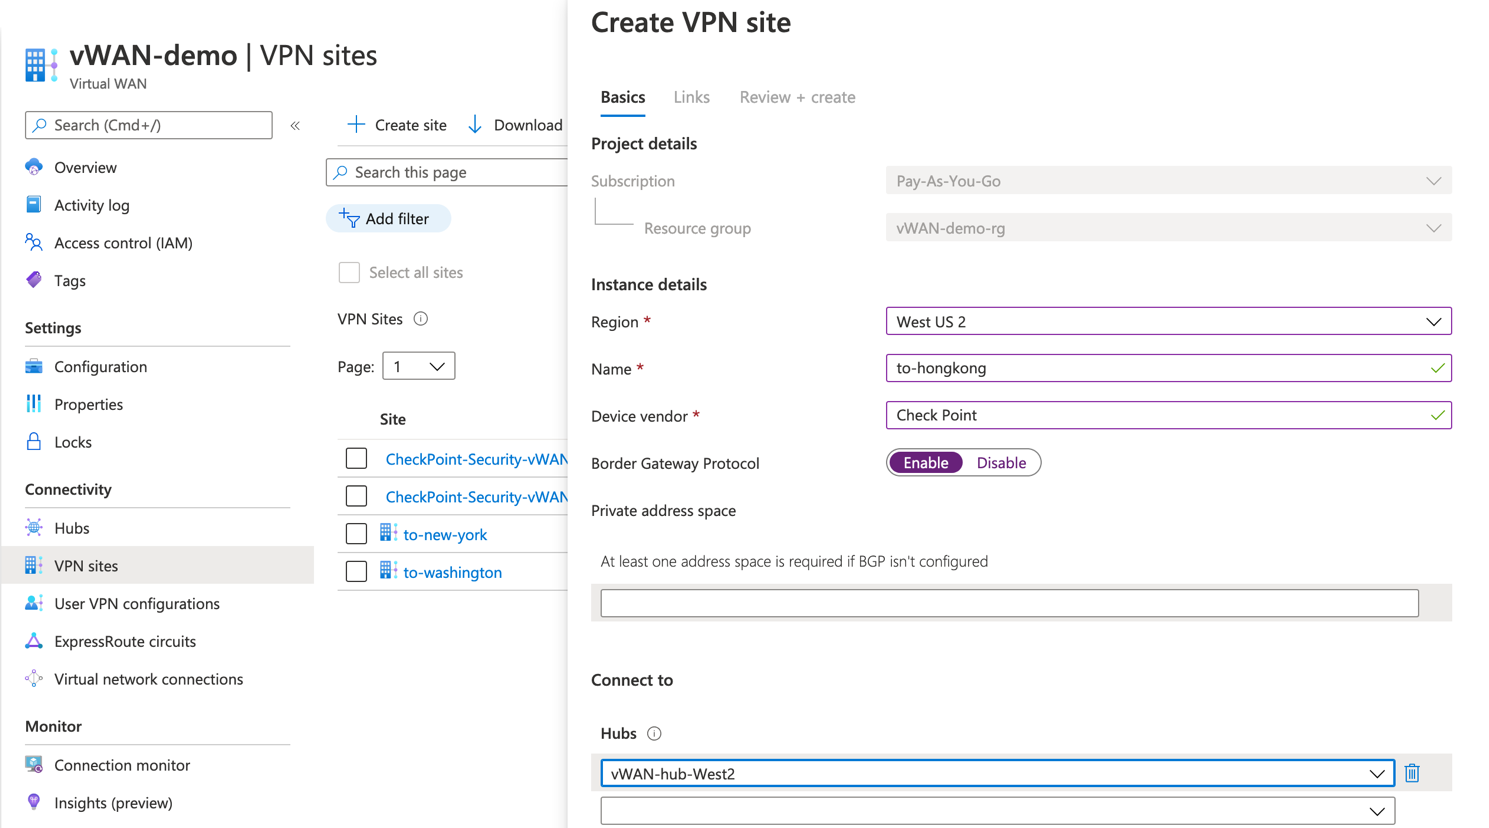Viewport: 1489px width, 828px height.
Task: Click the Site column header
Action: (x=392, y=419)
